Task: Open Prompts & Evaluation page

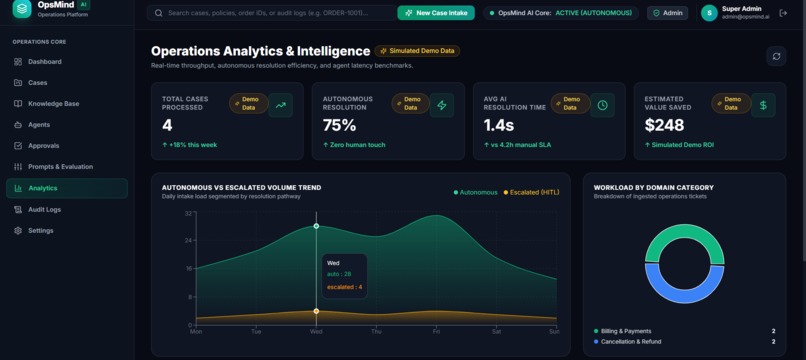Action: point(67,167)
